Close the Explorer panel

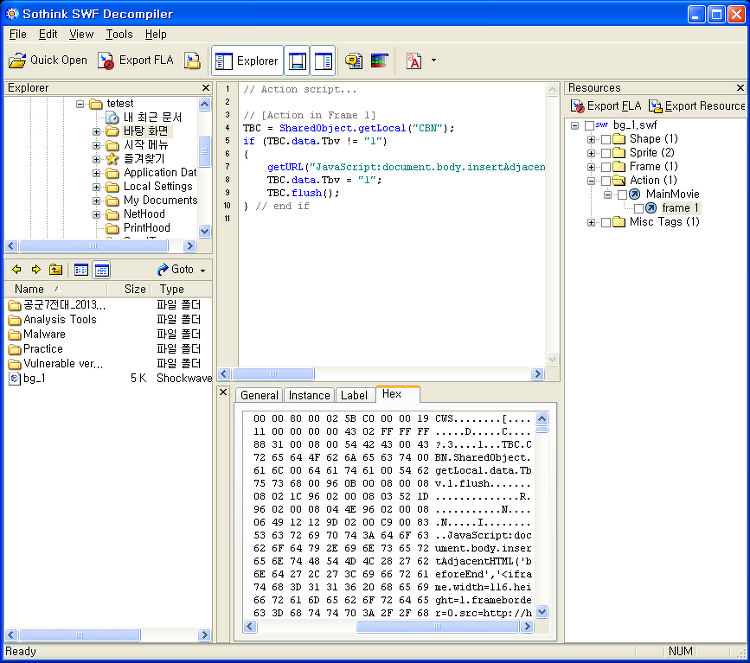coord(206,88)
